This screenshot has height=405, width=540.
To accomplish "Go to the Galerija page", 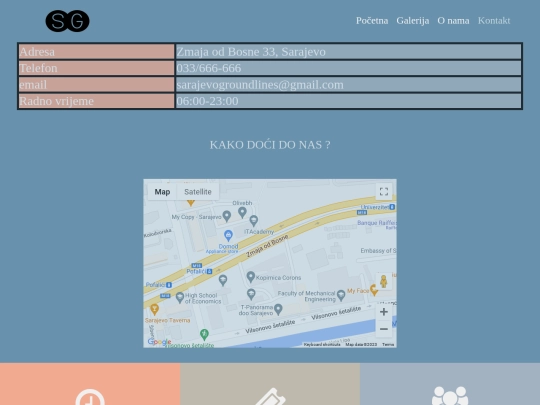I will [413, 21].
